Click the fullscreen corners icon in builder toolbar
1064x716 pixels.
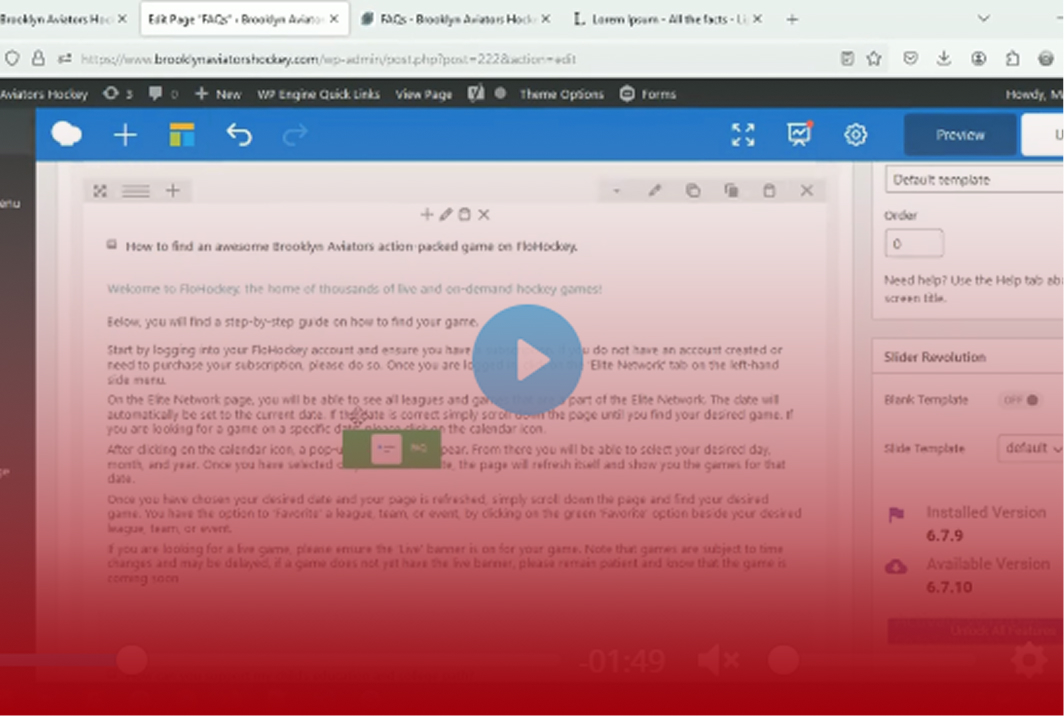click(743, 134)
